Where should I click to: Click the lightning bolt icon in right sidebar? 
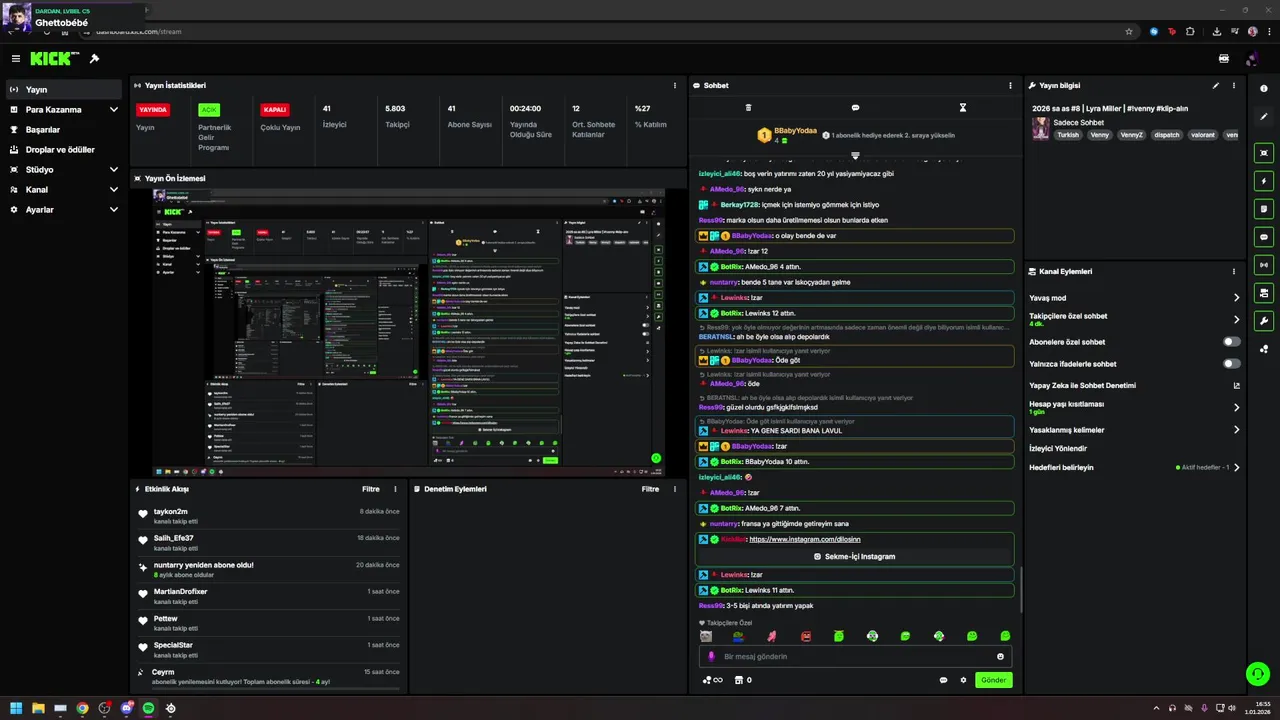(1265, 181)
